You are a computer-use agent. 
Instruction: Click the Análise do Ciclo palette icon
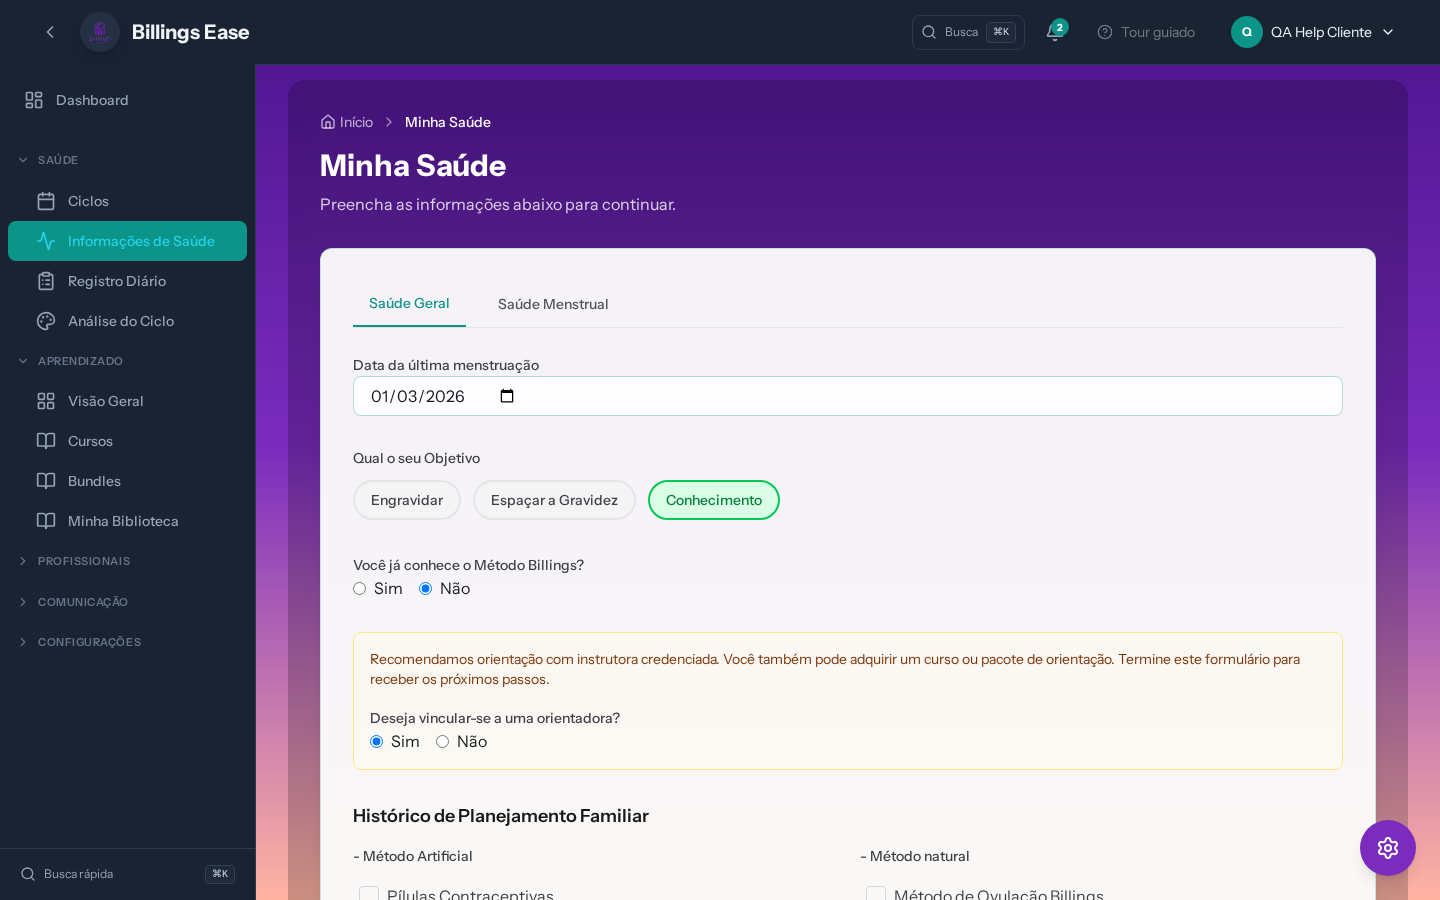[46, 321]
